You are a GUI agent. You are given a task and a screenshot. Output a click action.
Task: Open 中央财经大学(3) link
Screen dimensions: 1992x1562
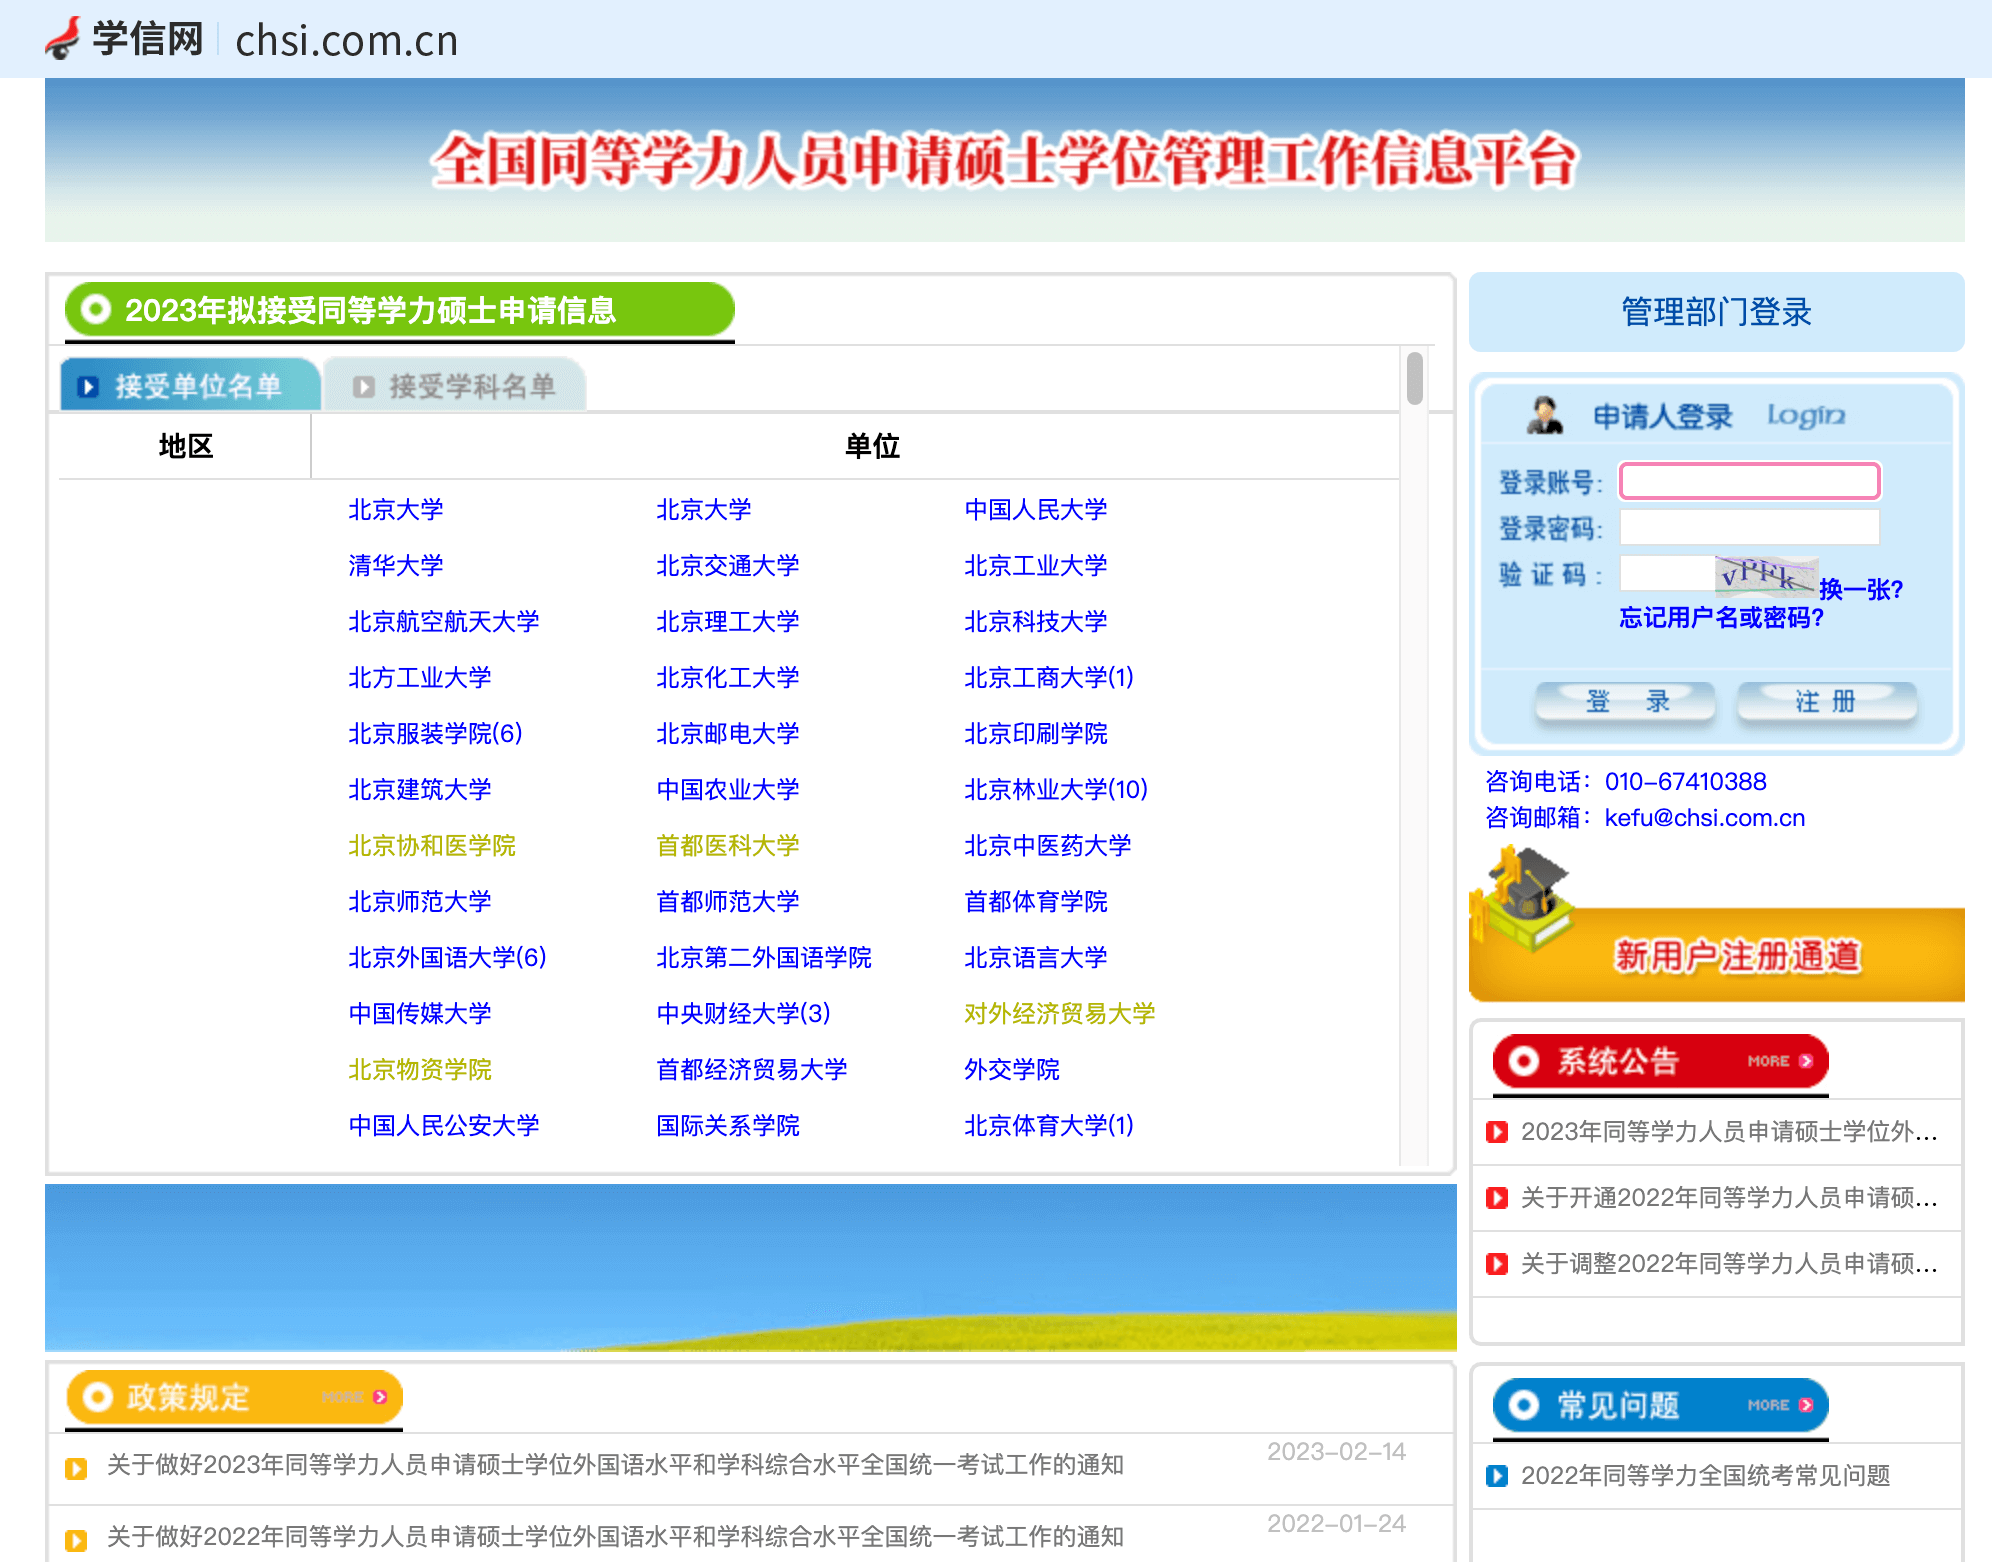(x=744, y=1014)
